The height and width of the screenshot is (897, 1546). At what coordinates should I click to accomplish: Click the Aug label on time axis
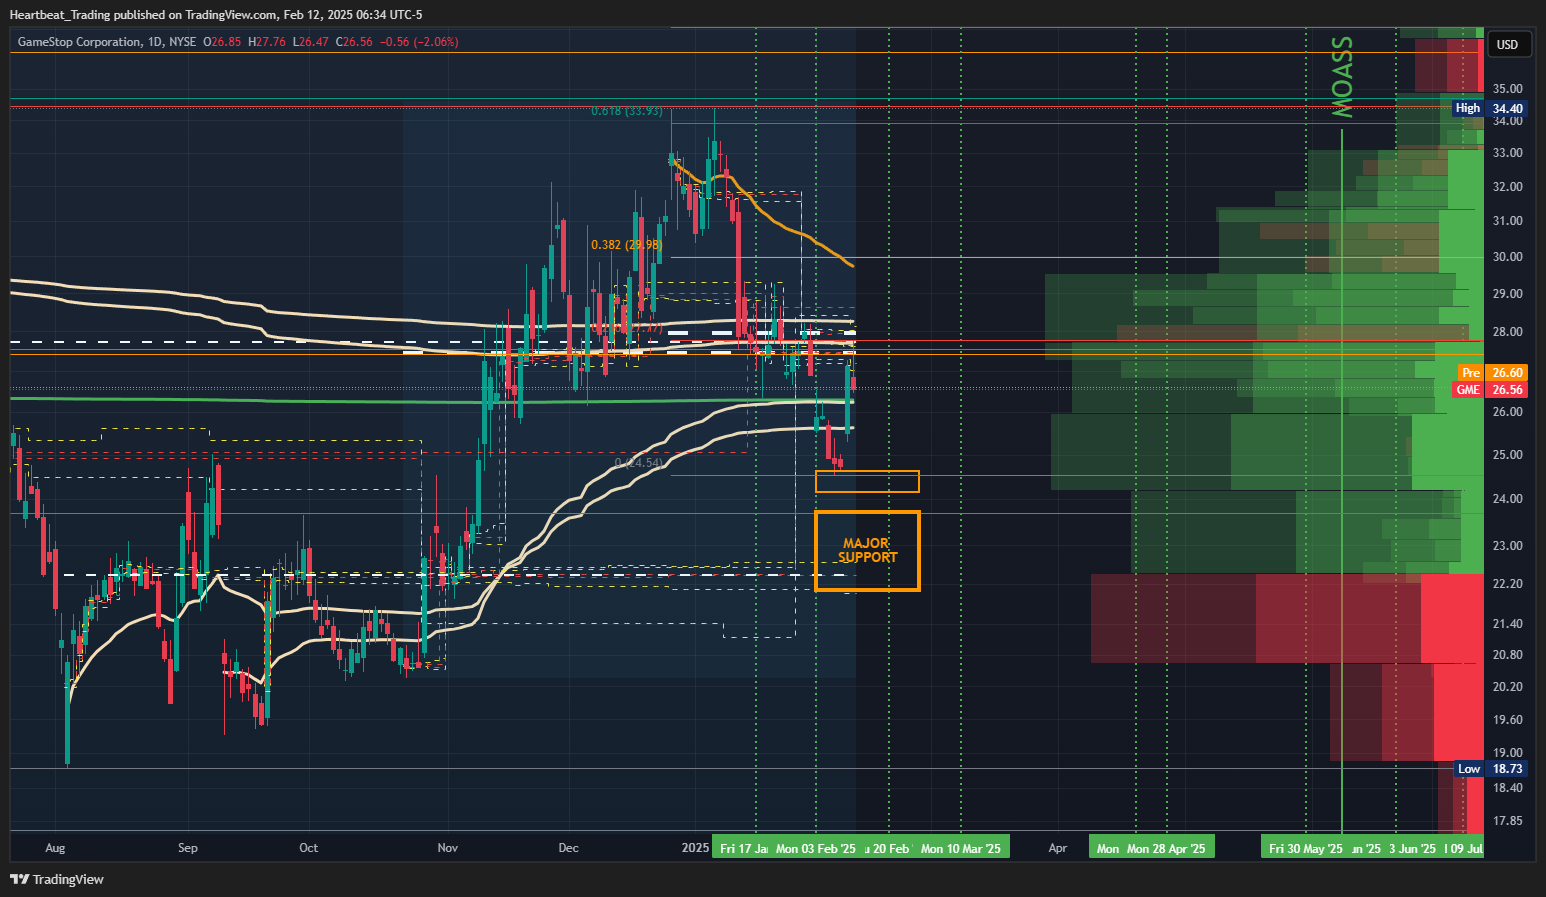[x=55, y=848]
